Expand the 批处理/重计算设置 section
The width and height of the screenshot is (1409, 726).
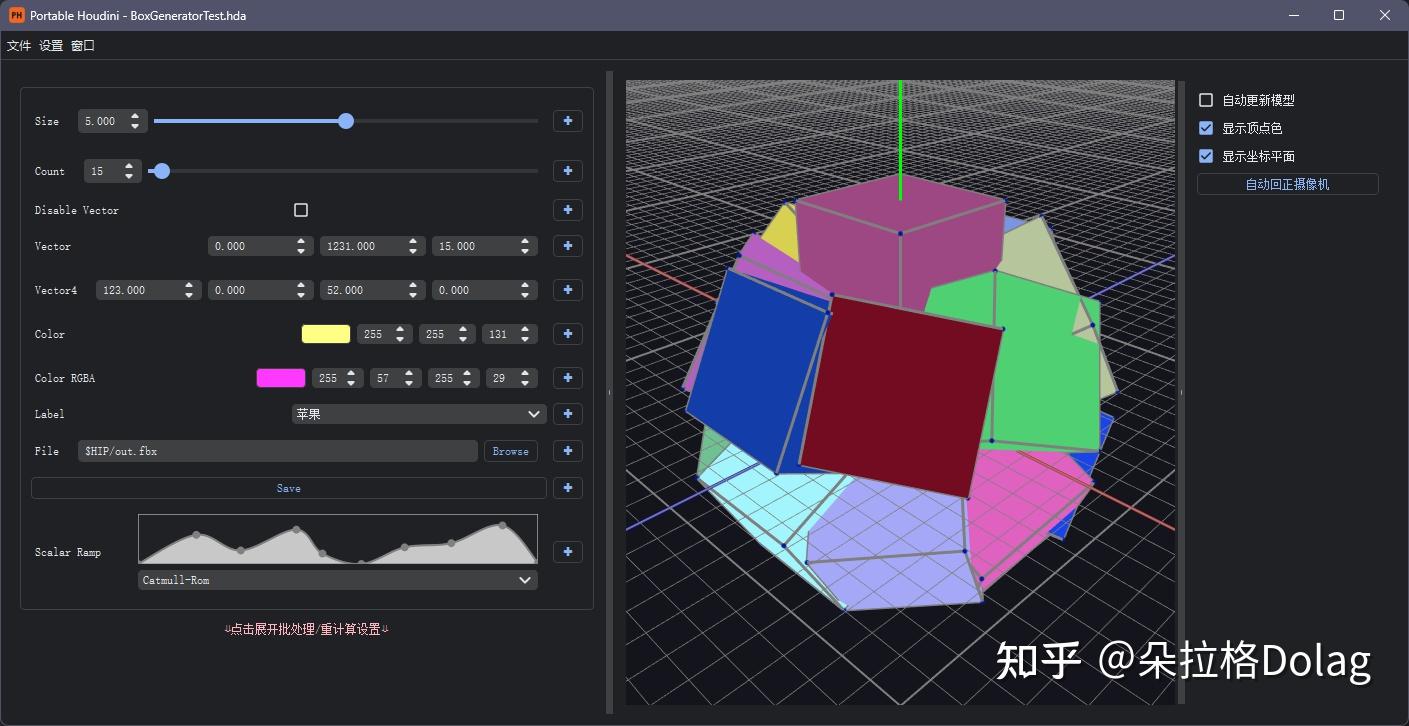click(307, 628)
